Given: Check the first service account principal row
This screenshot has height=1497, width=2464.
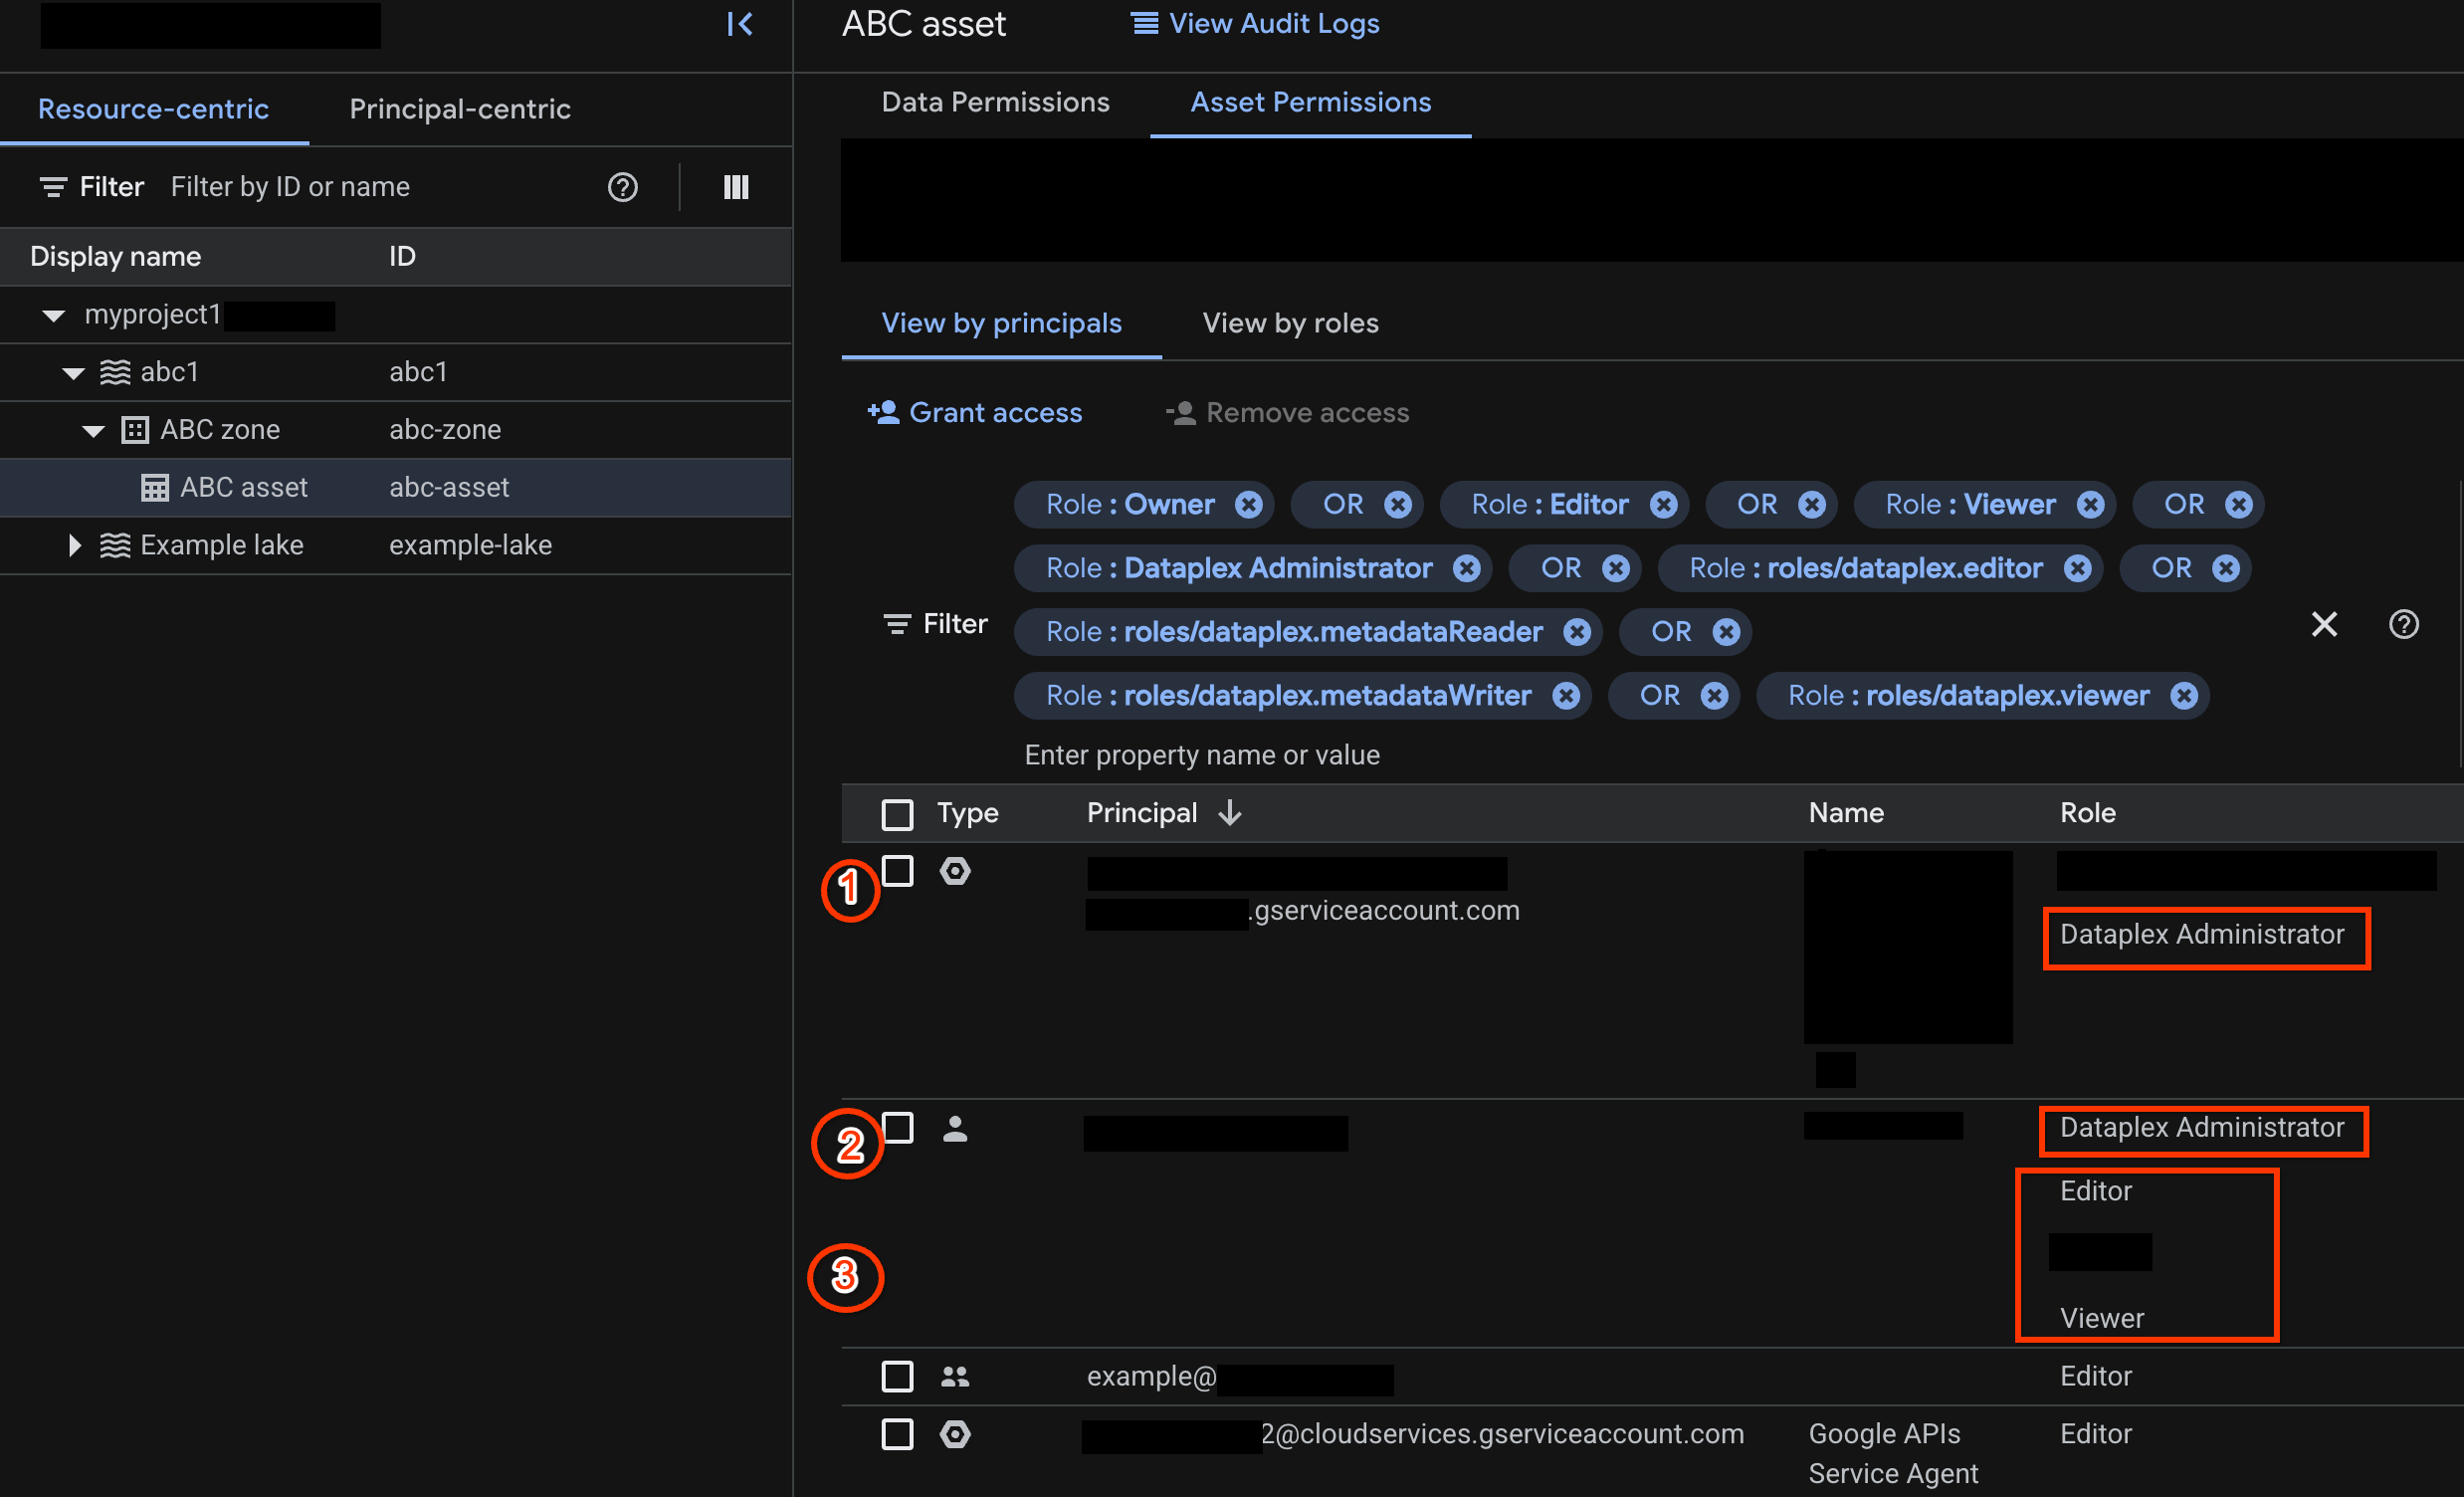Looking at the screenshot, I should point(898,871).
